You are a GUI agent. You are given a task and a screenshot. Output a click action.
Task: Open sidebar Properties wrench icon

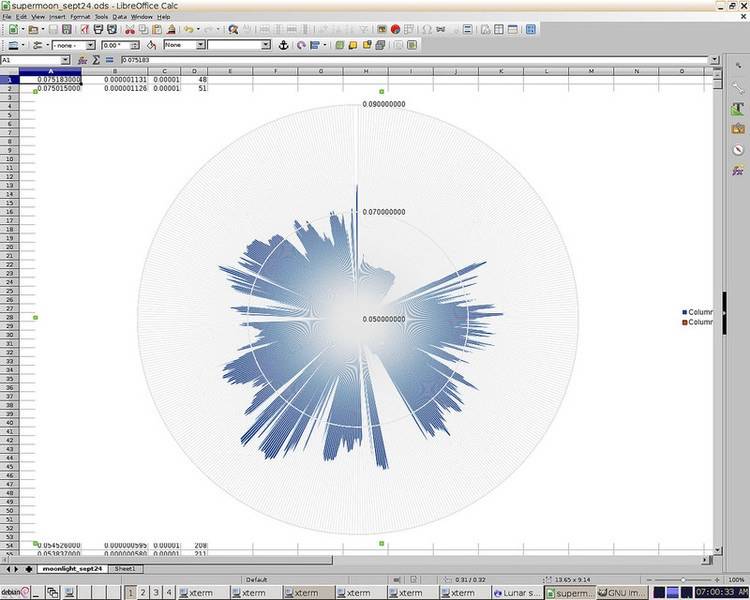[738, 88]
